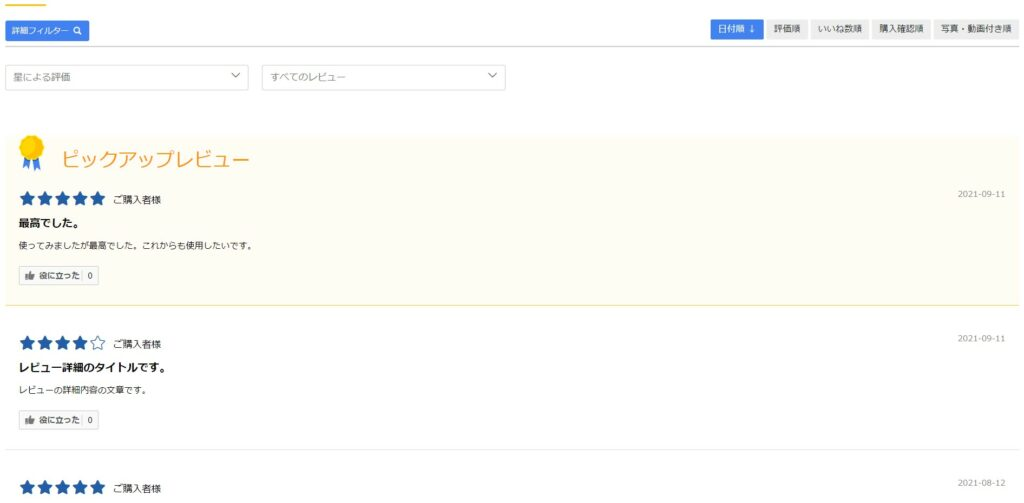Show reviews with 写真・動画付き順

tap(976, 30)
